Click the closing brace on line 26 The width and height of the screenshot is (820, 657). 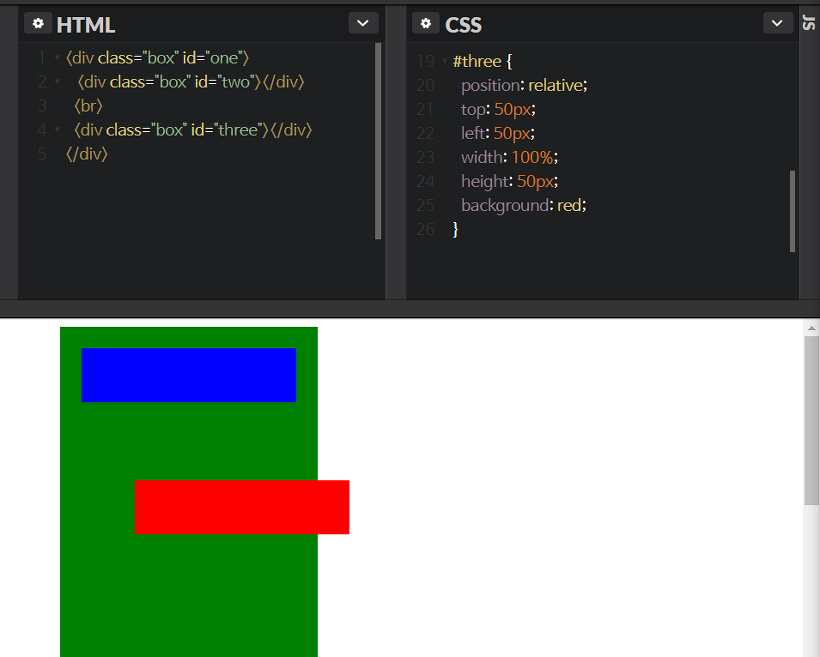point(455,229)
